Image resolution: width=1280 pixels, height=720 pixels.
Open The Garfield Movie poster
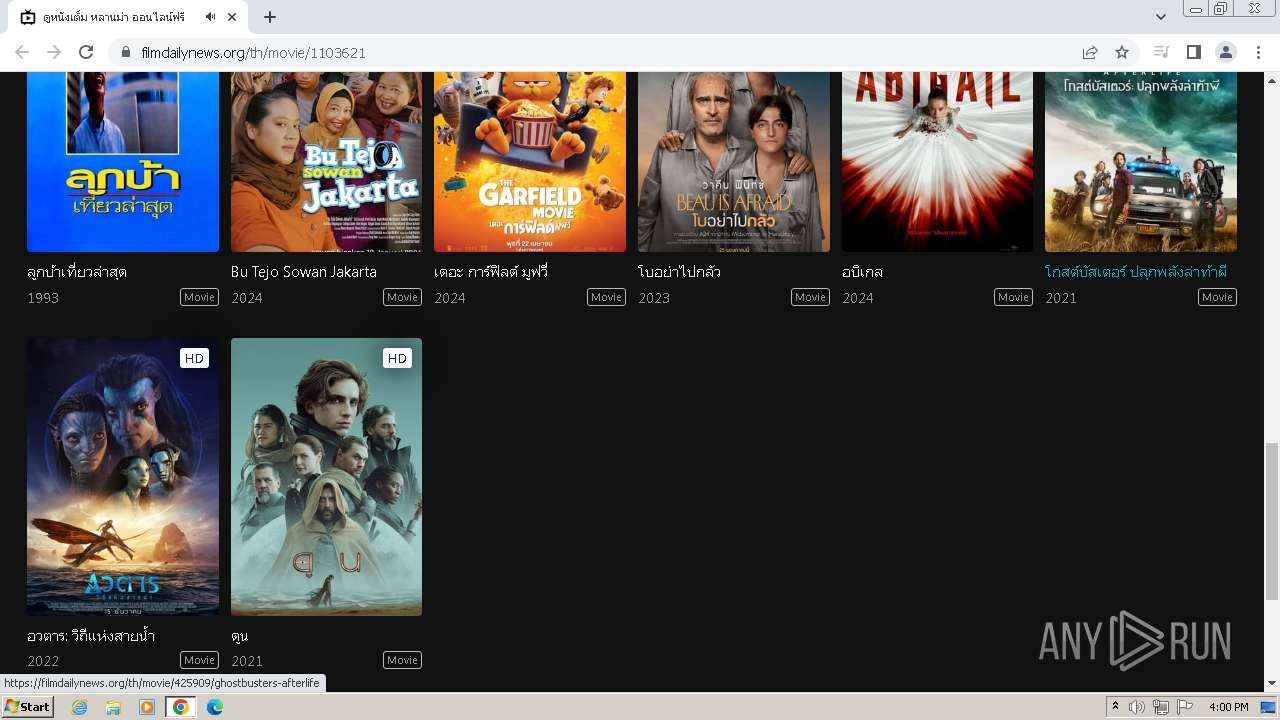click(530, 162)
